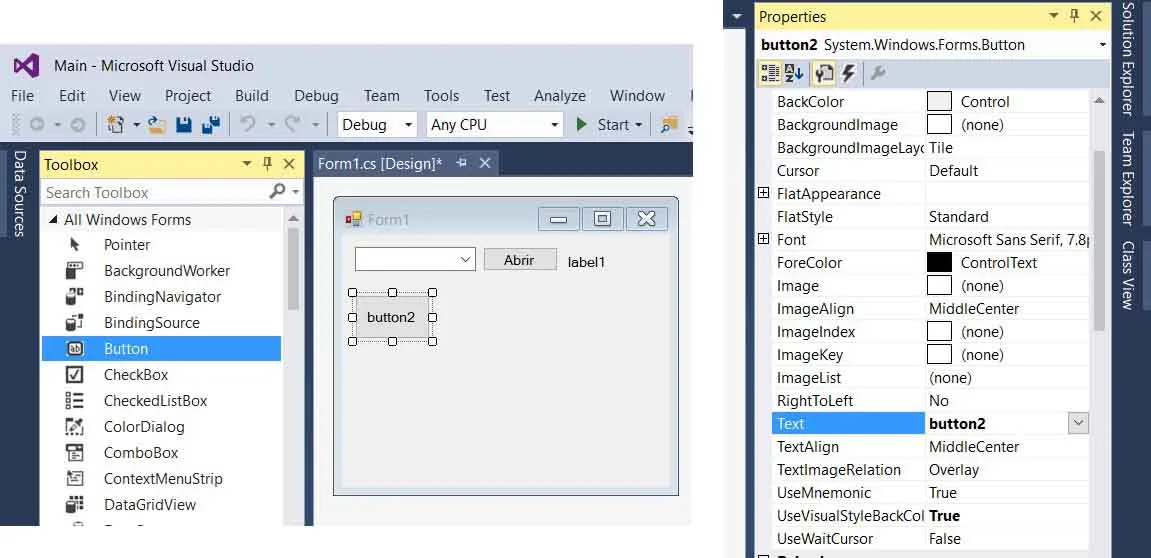Open the Start button dropdown arrow

[x=638, y=126]
